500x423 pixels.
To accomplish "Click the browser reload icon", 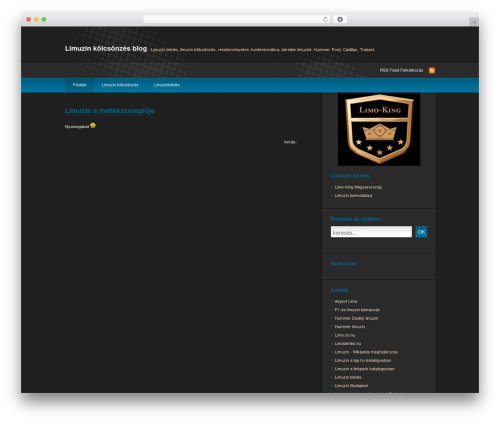I will coord(325,19).
